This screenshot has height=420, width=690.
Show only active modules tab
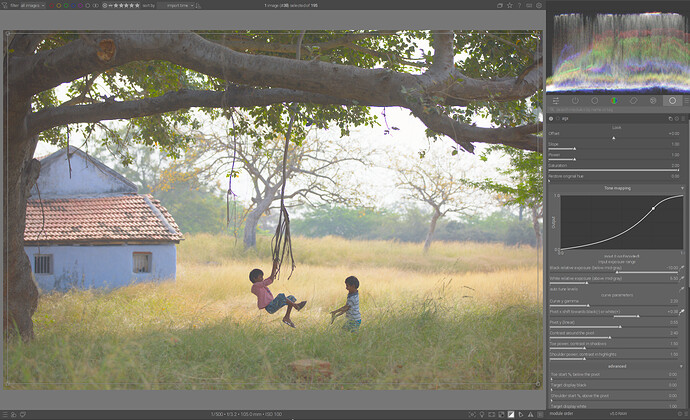pos(575,101)
